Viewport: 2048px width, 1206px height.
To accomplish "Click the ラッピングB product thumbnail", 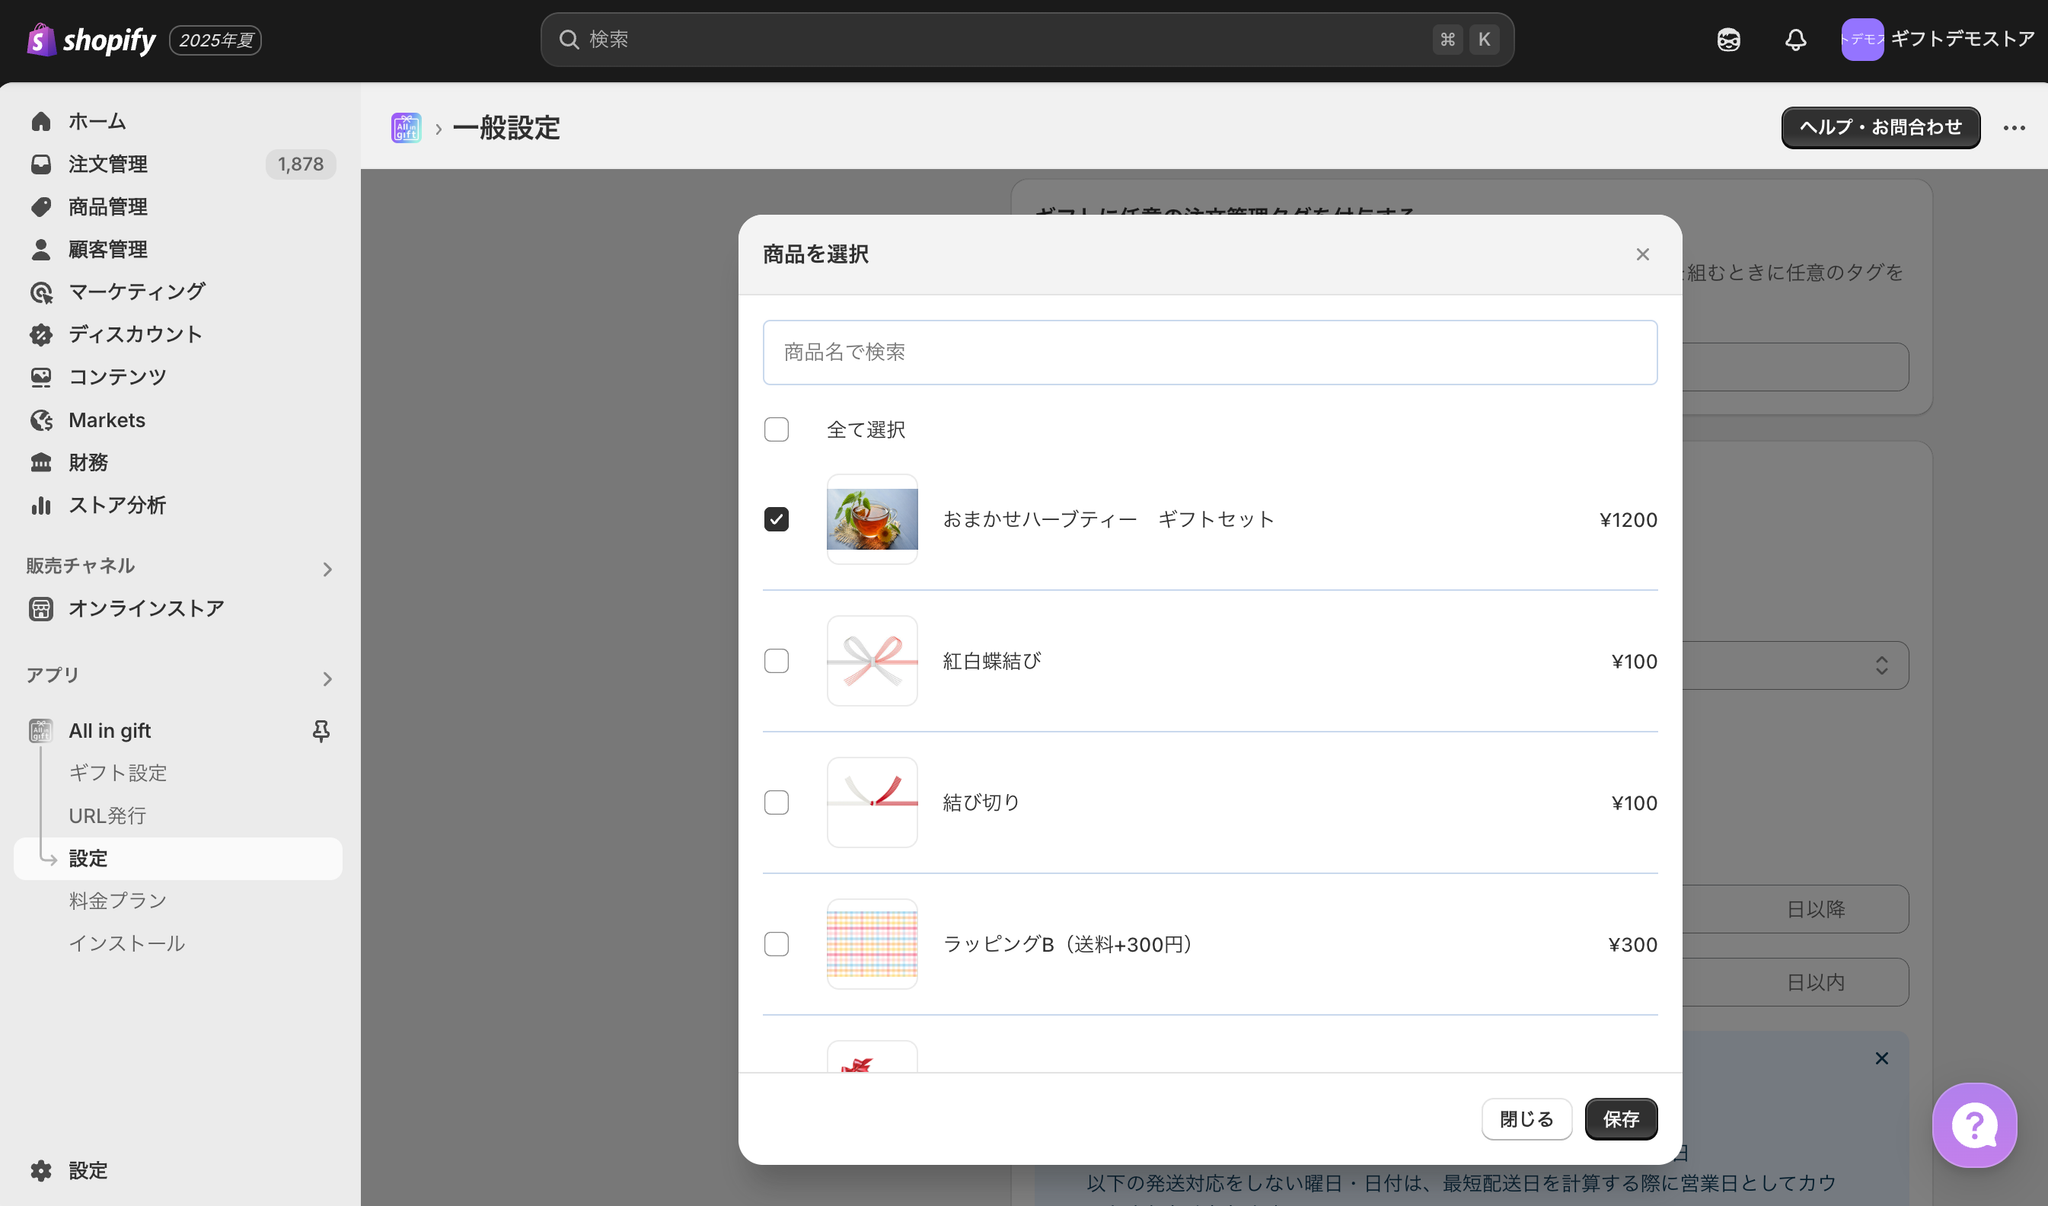I will tap(872, 944).
